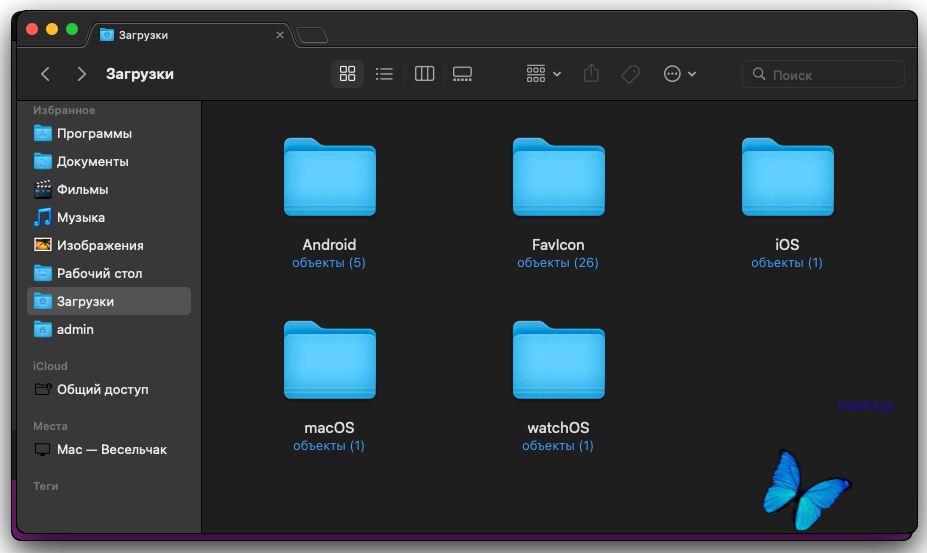Select the iOS folder icon
This screenshot has width=927, height=553.
787,177
